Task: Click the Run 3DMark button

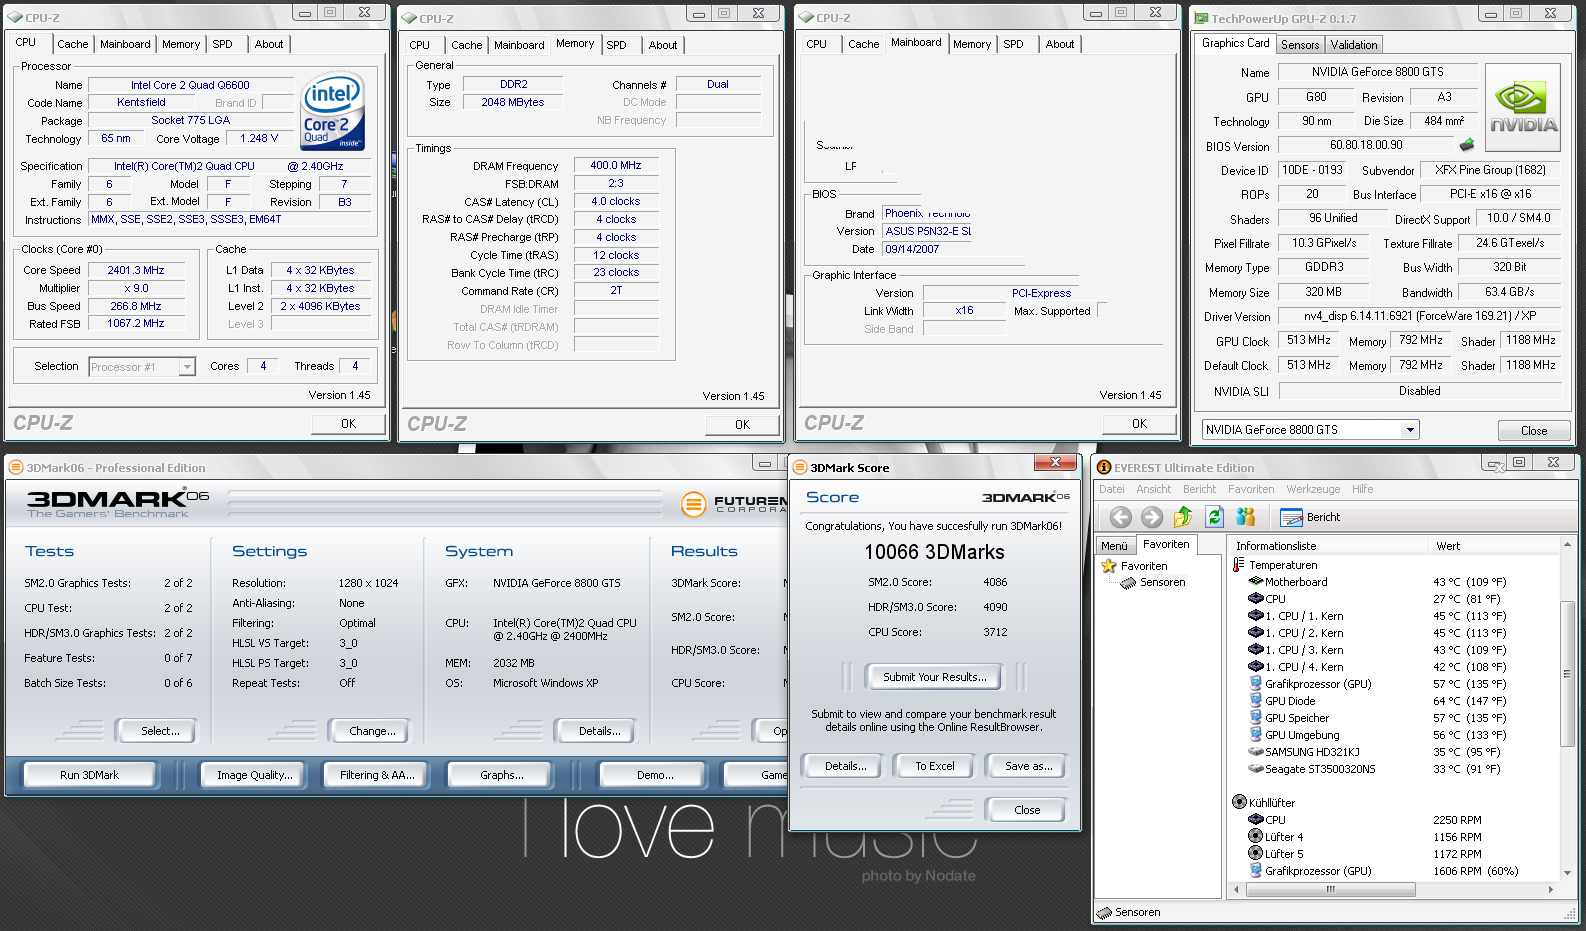Action: pyautogui.click(x=89, y=775)
